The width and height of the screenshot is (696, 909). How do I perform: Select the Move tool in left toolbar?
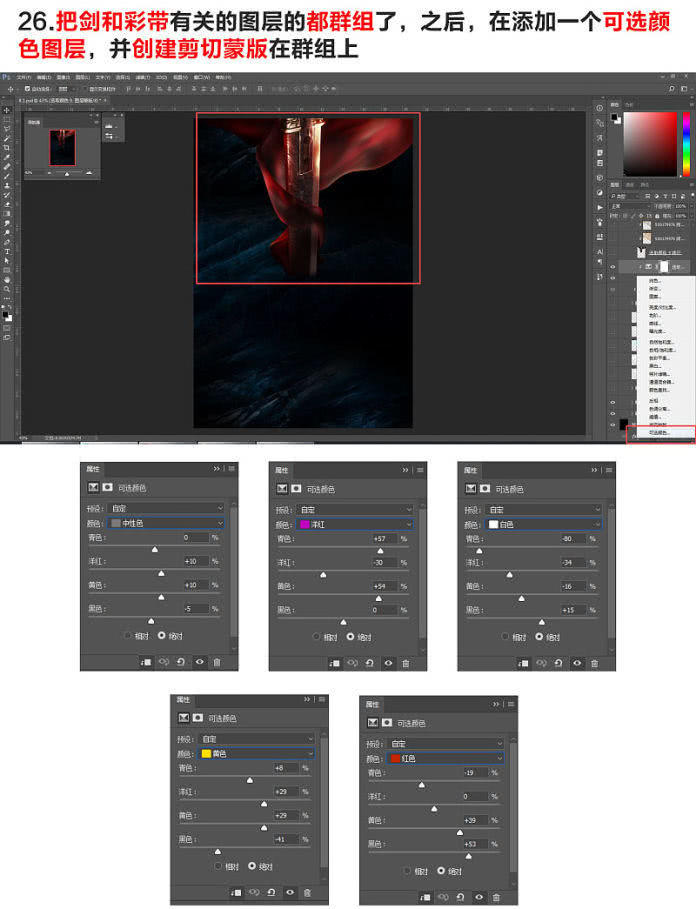(x=6, y=110)
